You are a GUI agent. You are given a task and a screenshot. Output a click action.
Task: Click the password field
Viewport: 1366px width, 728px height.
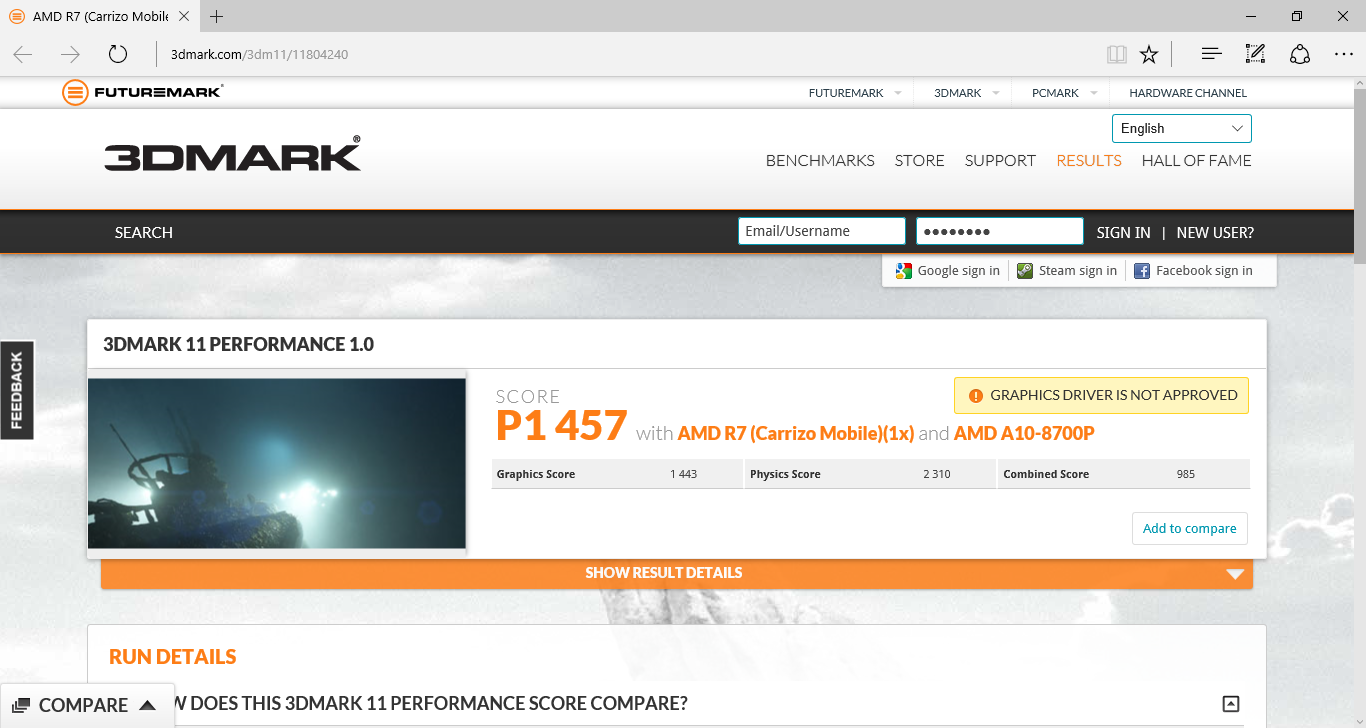pos(999,231)
